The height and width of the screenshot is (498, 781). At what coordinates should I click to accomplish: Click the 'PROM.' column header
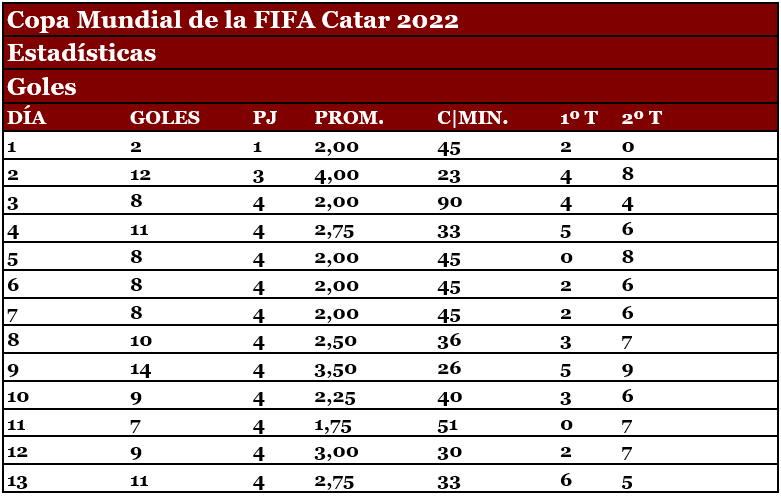coord(349,118)
